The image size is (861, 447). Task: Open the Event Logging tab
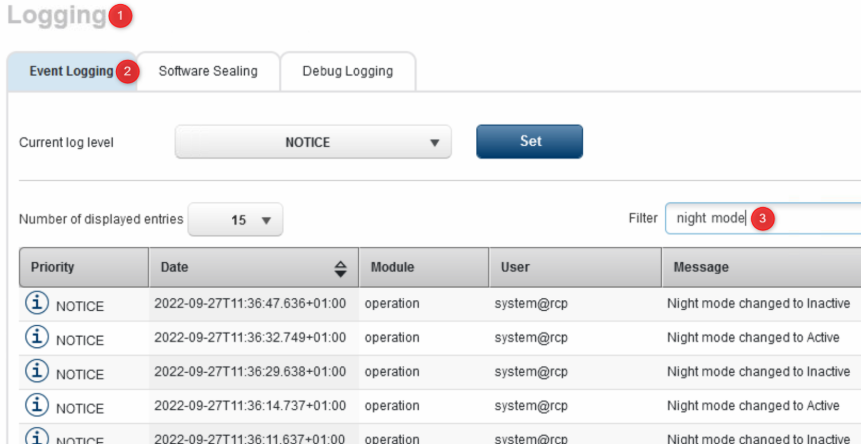coord(71,71)
